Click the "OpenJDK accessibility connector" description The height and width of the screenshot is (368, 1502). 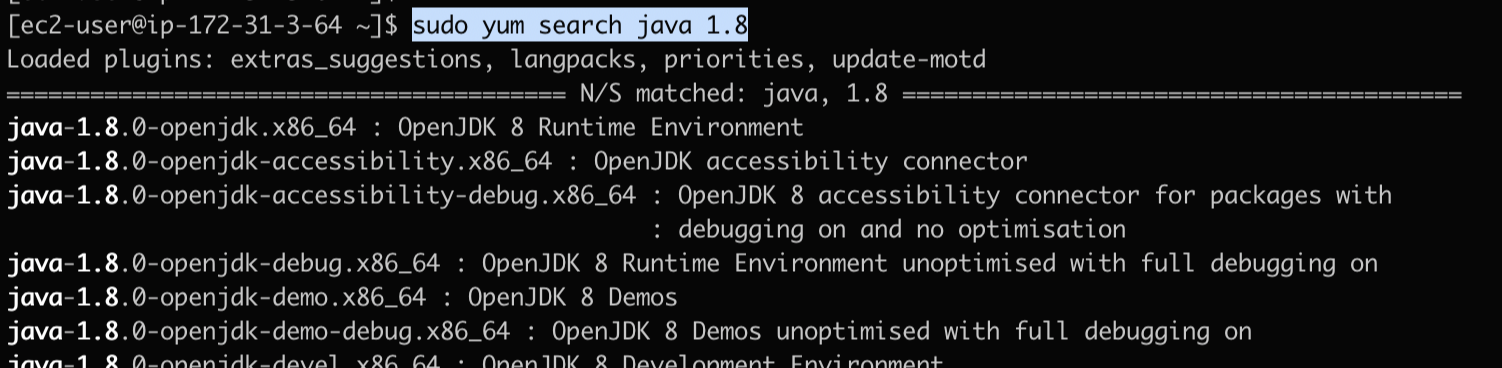coord(811,162)
